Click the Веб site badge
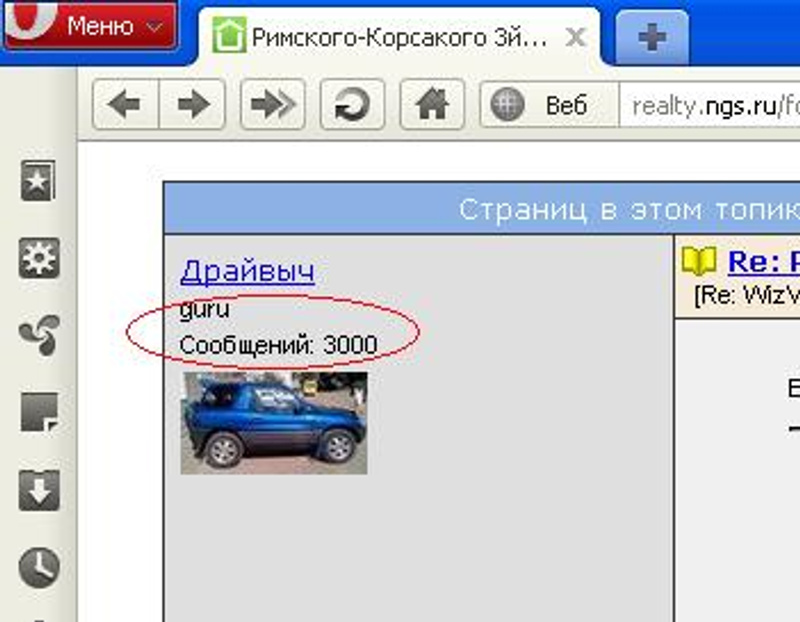This screenshot has width=800, height=622. 549,105
